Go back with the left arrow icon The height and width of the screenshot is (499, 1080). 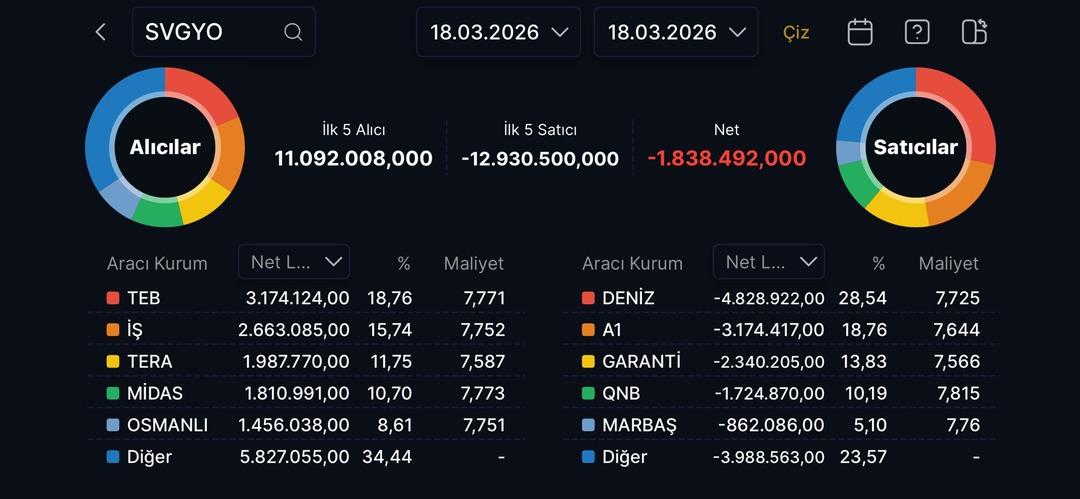tap(100, 32)
